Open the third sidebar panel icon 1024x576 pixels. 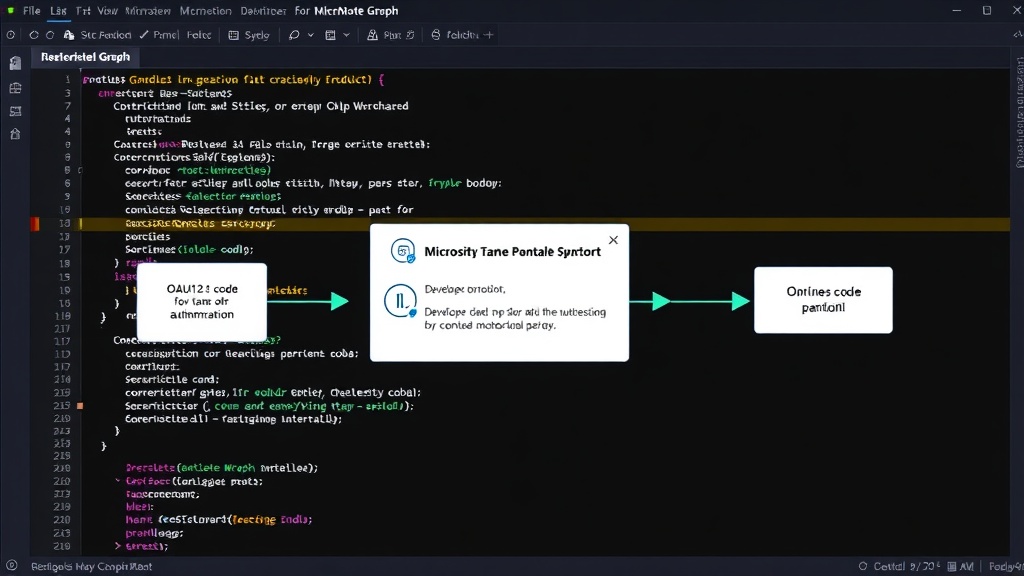pos(16,111)
